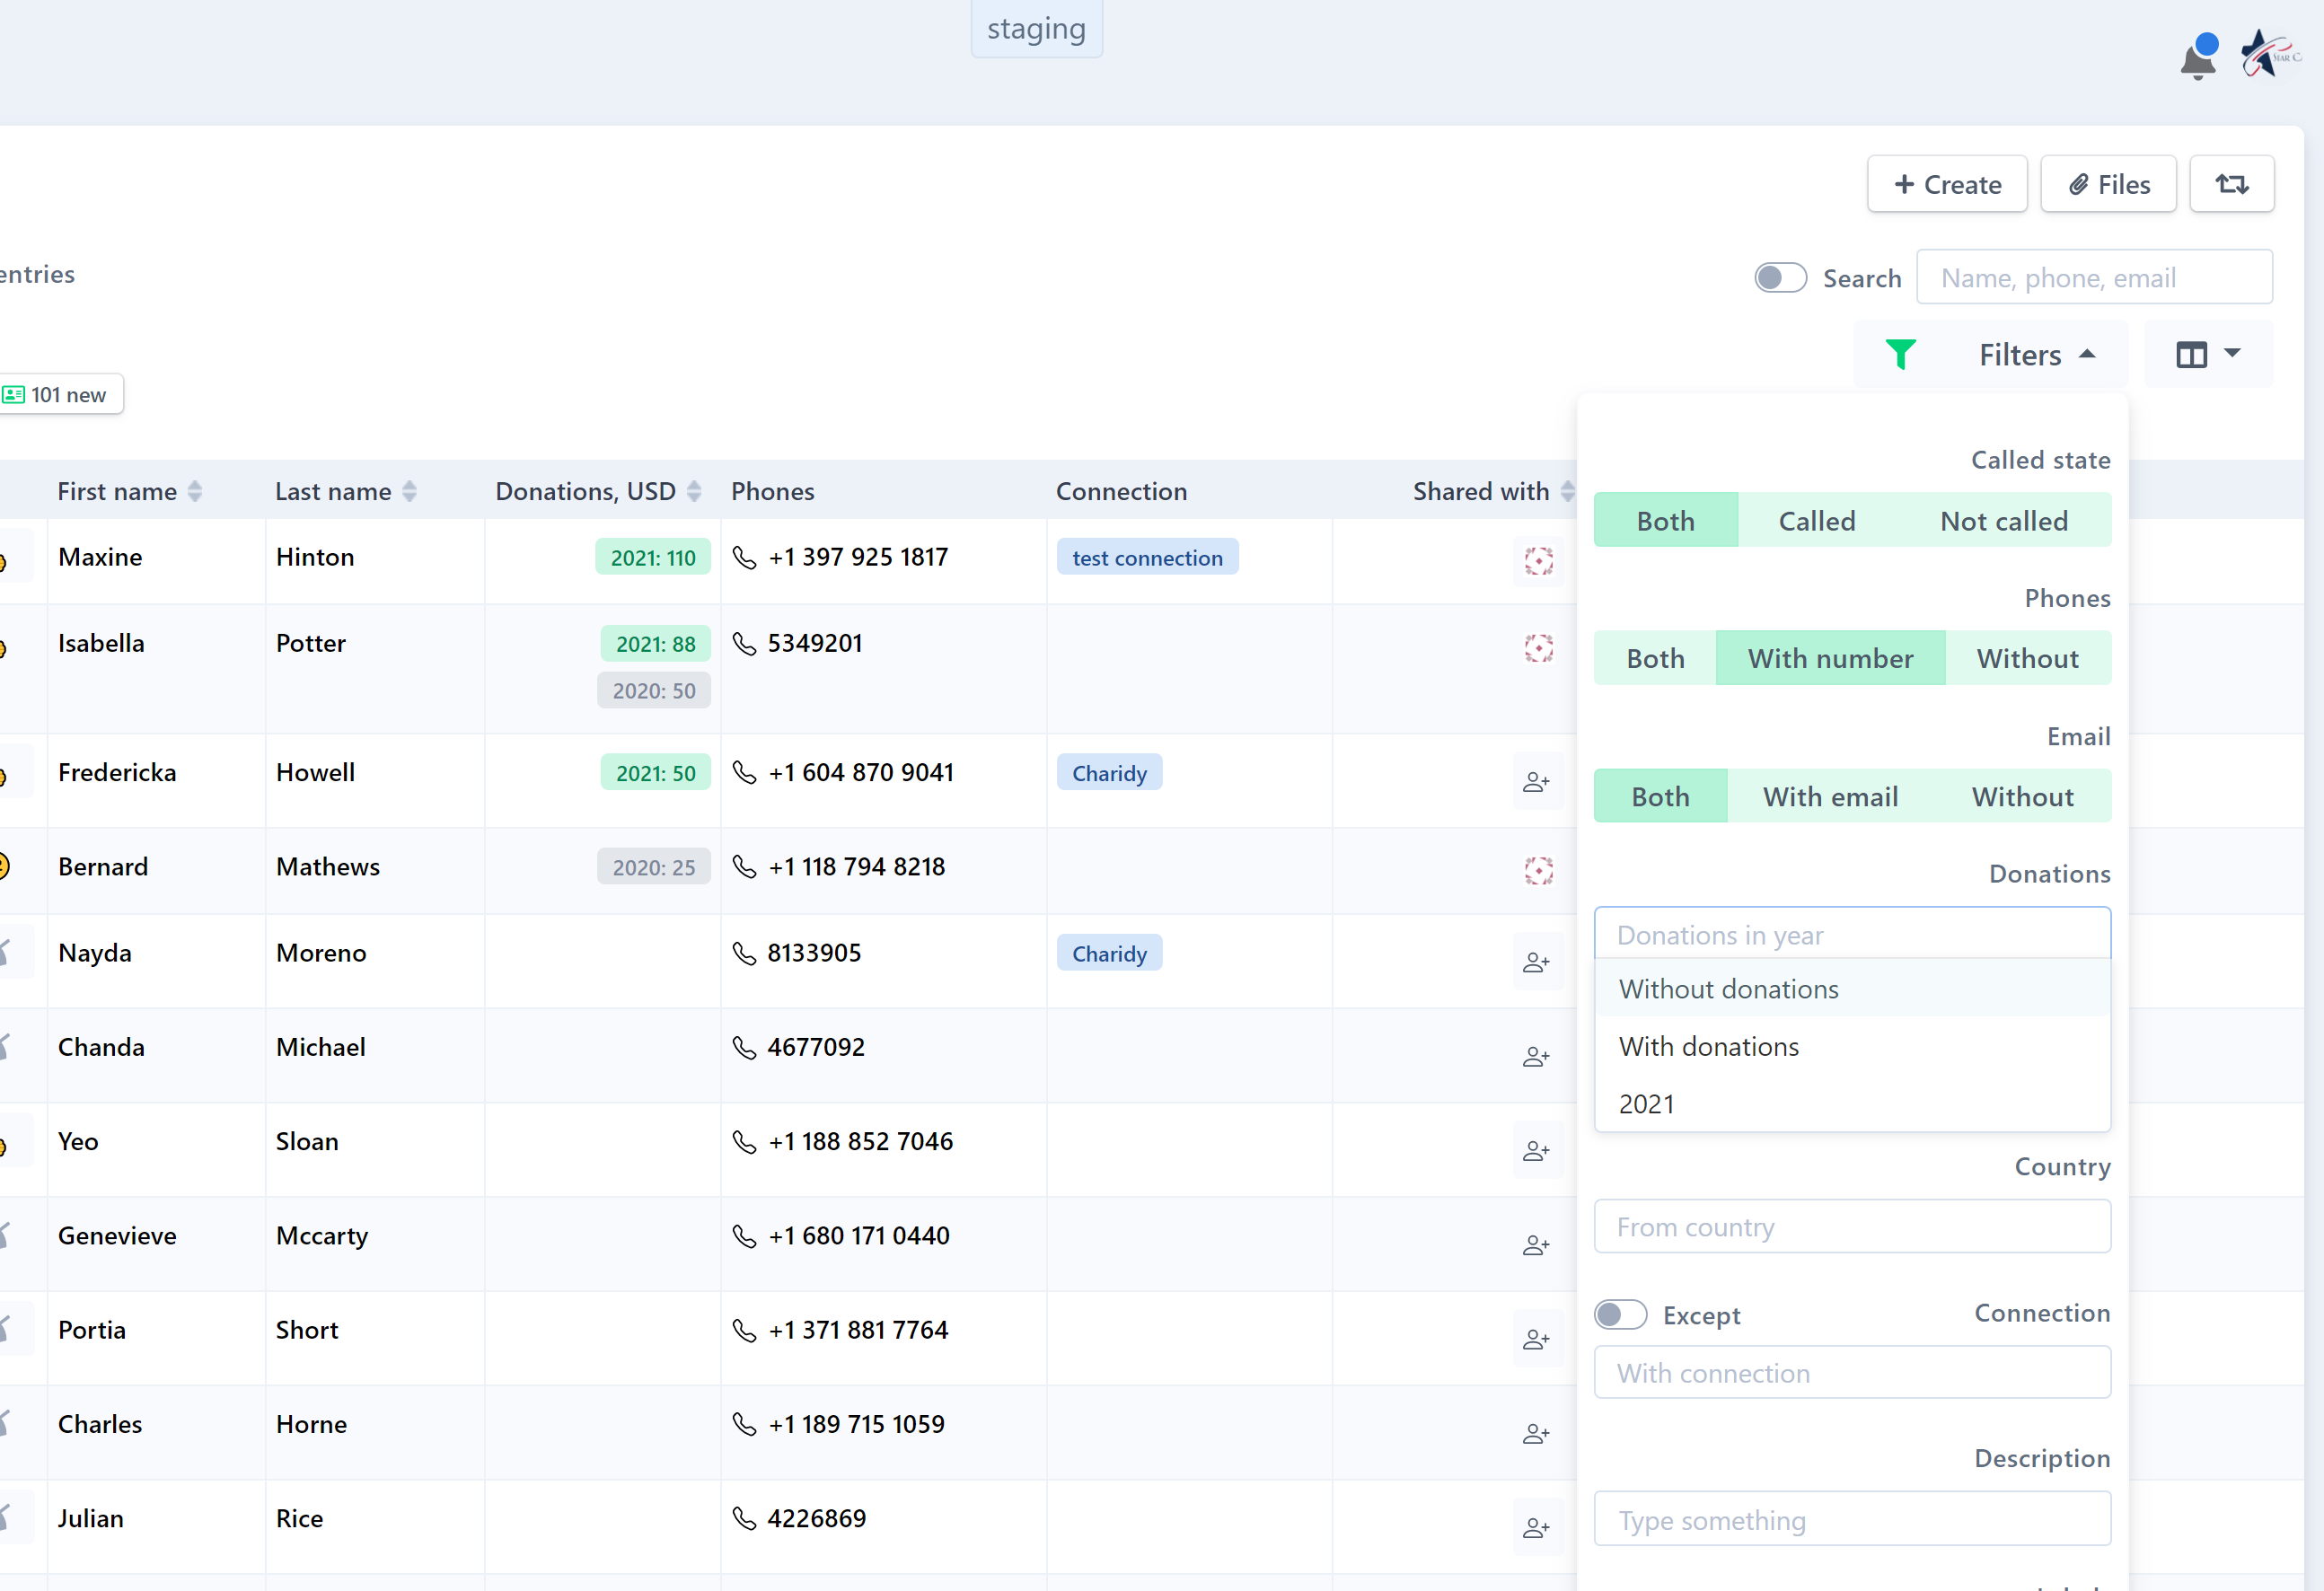Click the add-person share icon in Fredericka Howell's row

point(1537,781)
